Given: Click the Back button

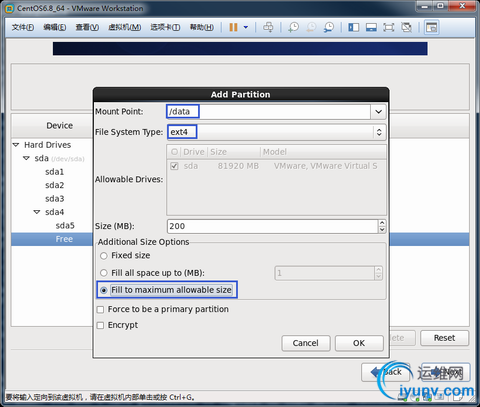Looking at the screenshot, I should pos(385,372).
